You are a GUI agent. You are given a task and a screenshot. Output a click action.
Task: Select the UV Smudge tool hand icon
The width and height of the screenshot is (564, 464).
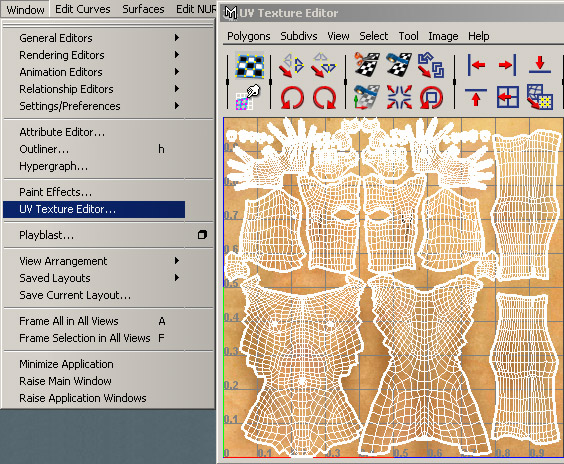click(x=247, y=97)
